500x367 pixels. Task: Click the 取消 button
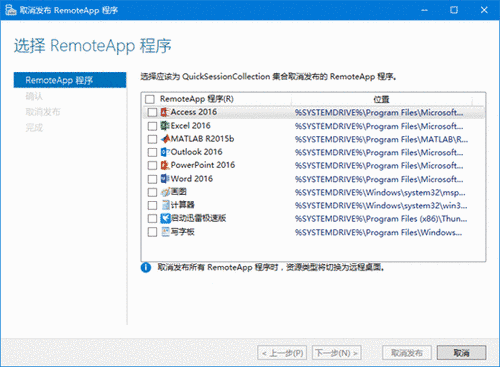[462, 353]
